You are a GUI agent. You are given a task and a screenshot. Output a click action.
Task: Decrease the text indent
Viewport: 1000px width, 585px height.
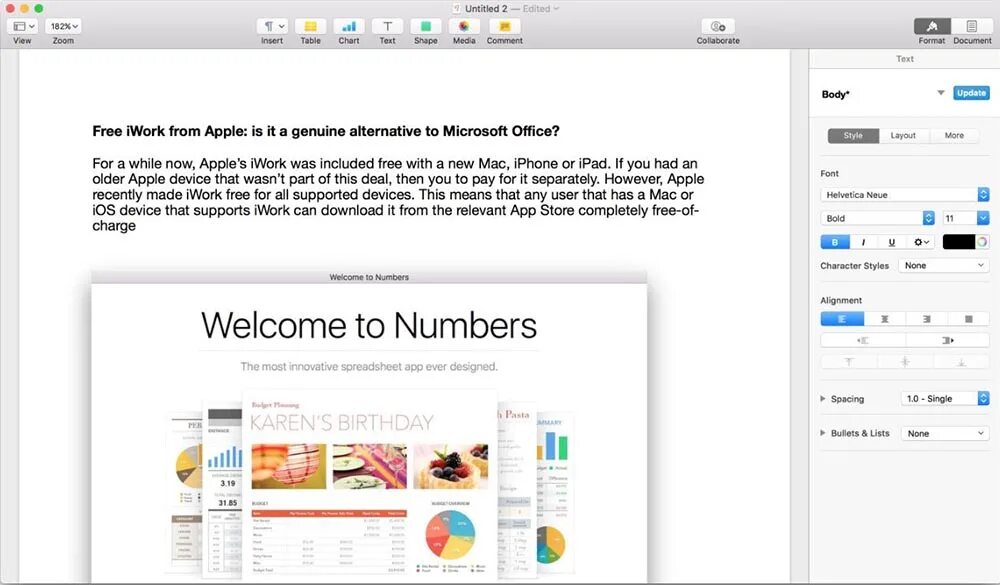pos(863,341)
